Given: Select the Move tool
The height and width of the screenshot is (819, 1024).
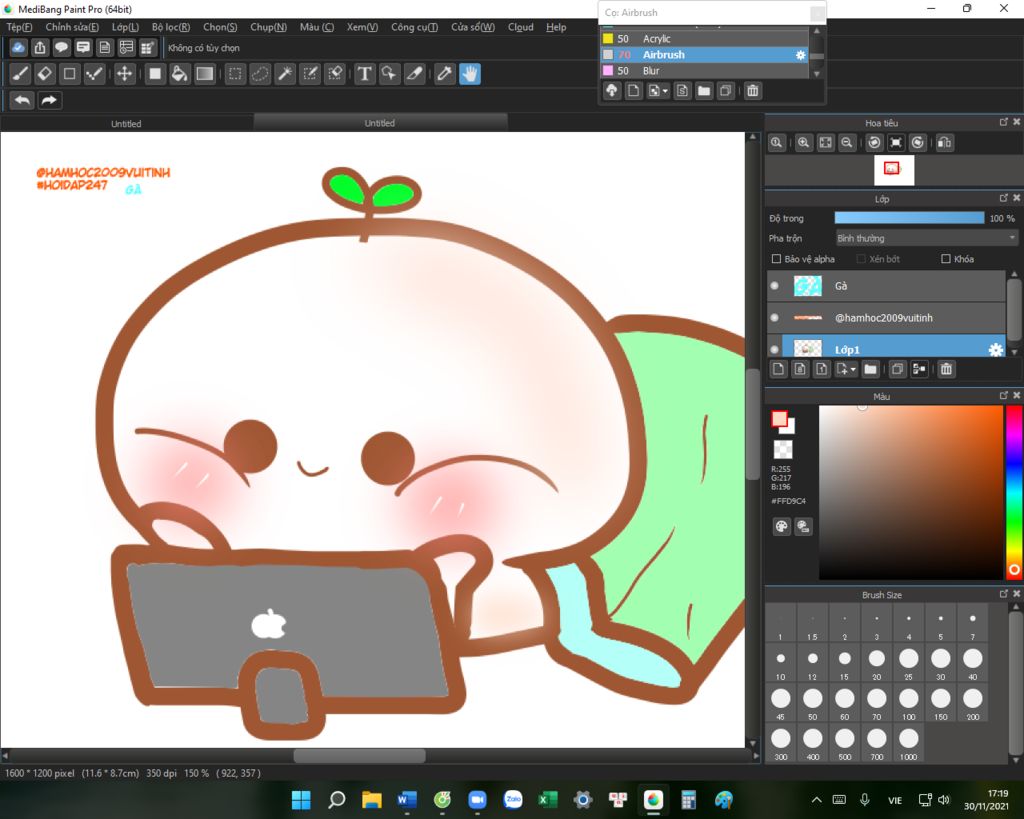Looking at the screenshot, I should [124, 74].
